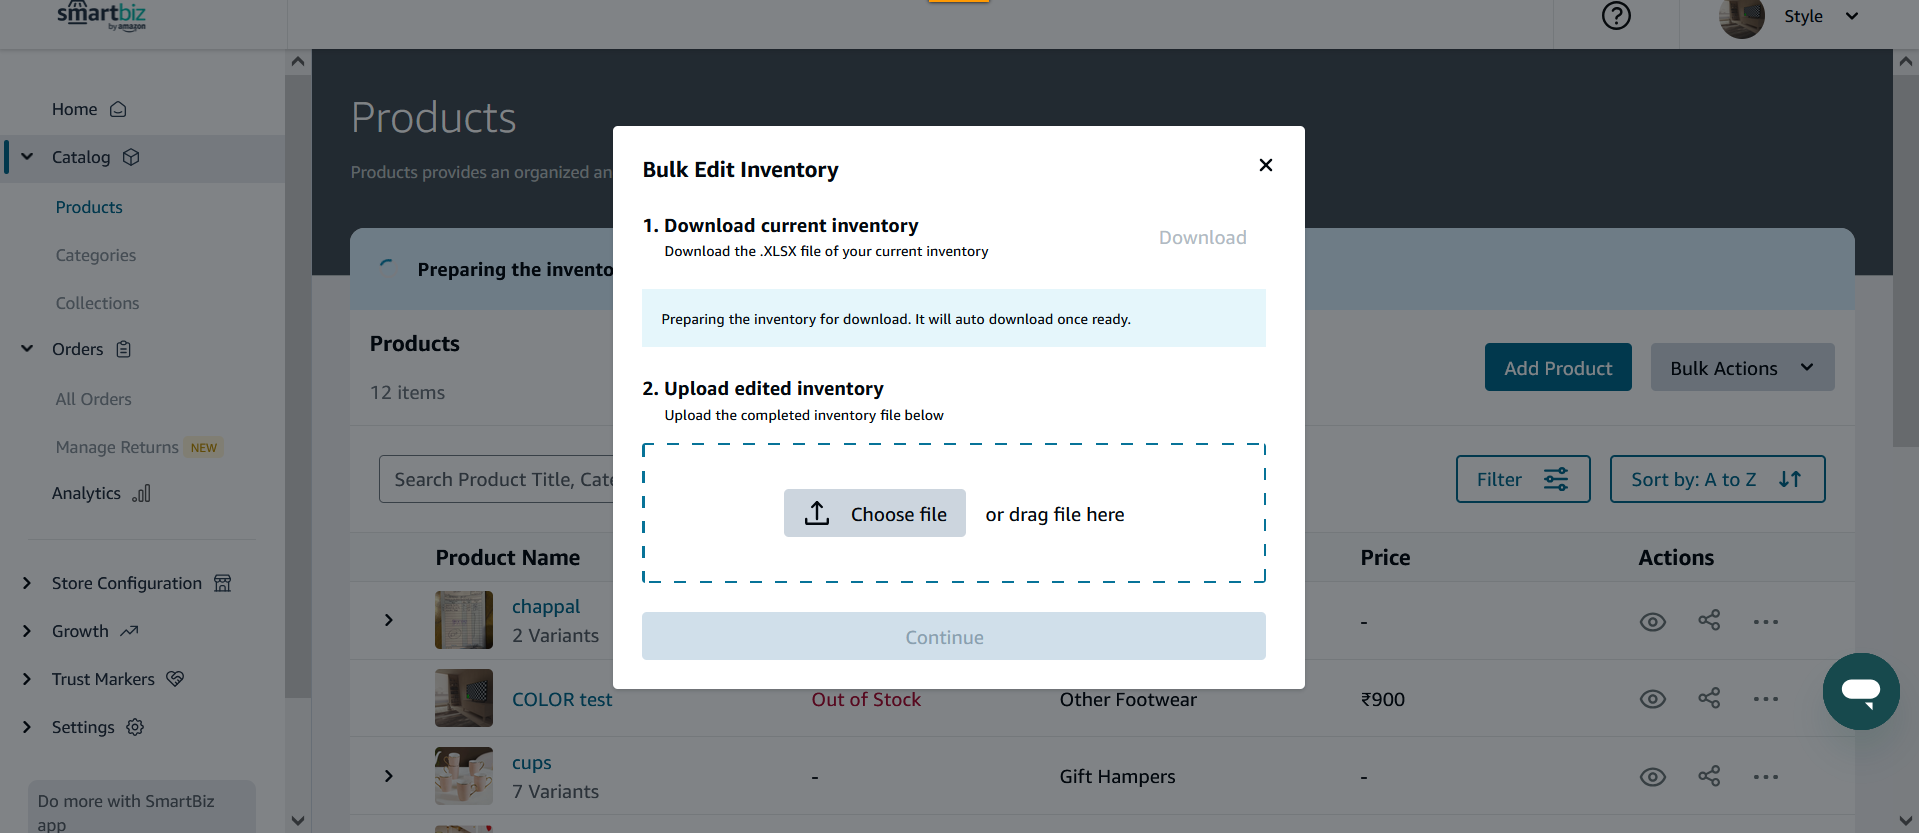1919x833 pixels.
Task: Click the share icon for cups
Action: (x=1709, y=776)
